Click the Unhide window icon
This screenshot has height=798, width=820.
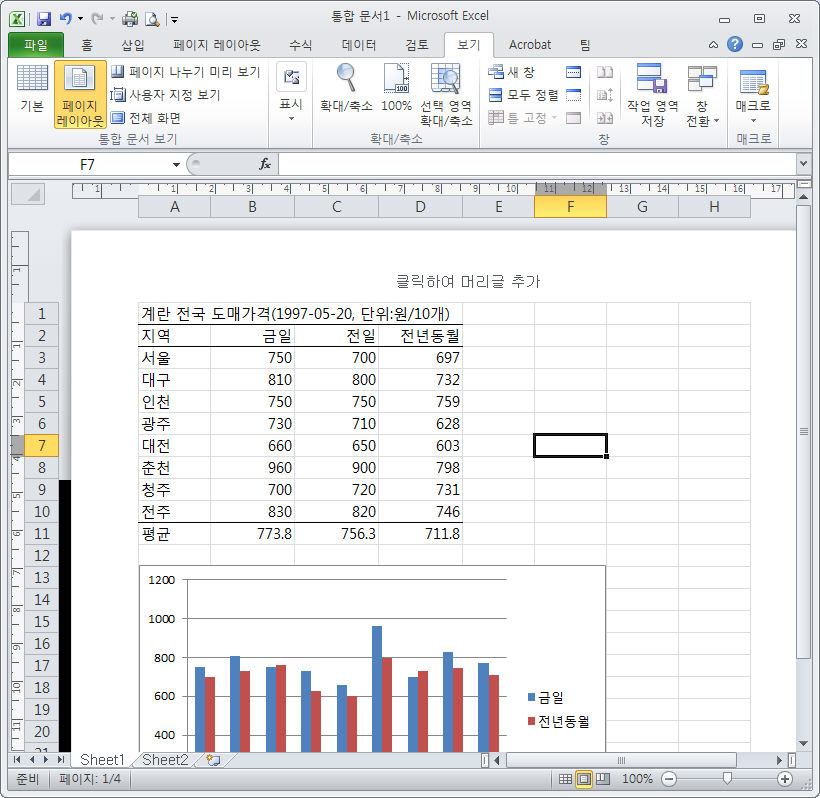coord(574,118)
